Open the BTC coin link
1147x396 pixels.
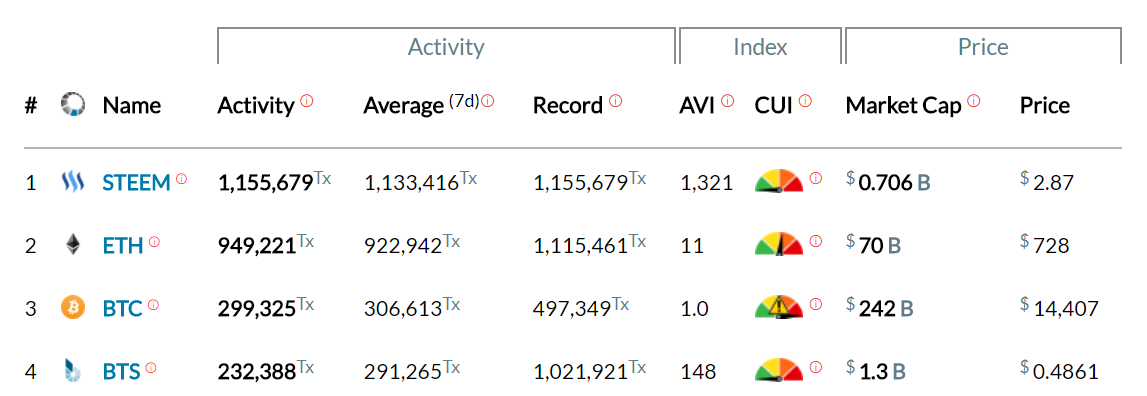pos(122,308)
